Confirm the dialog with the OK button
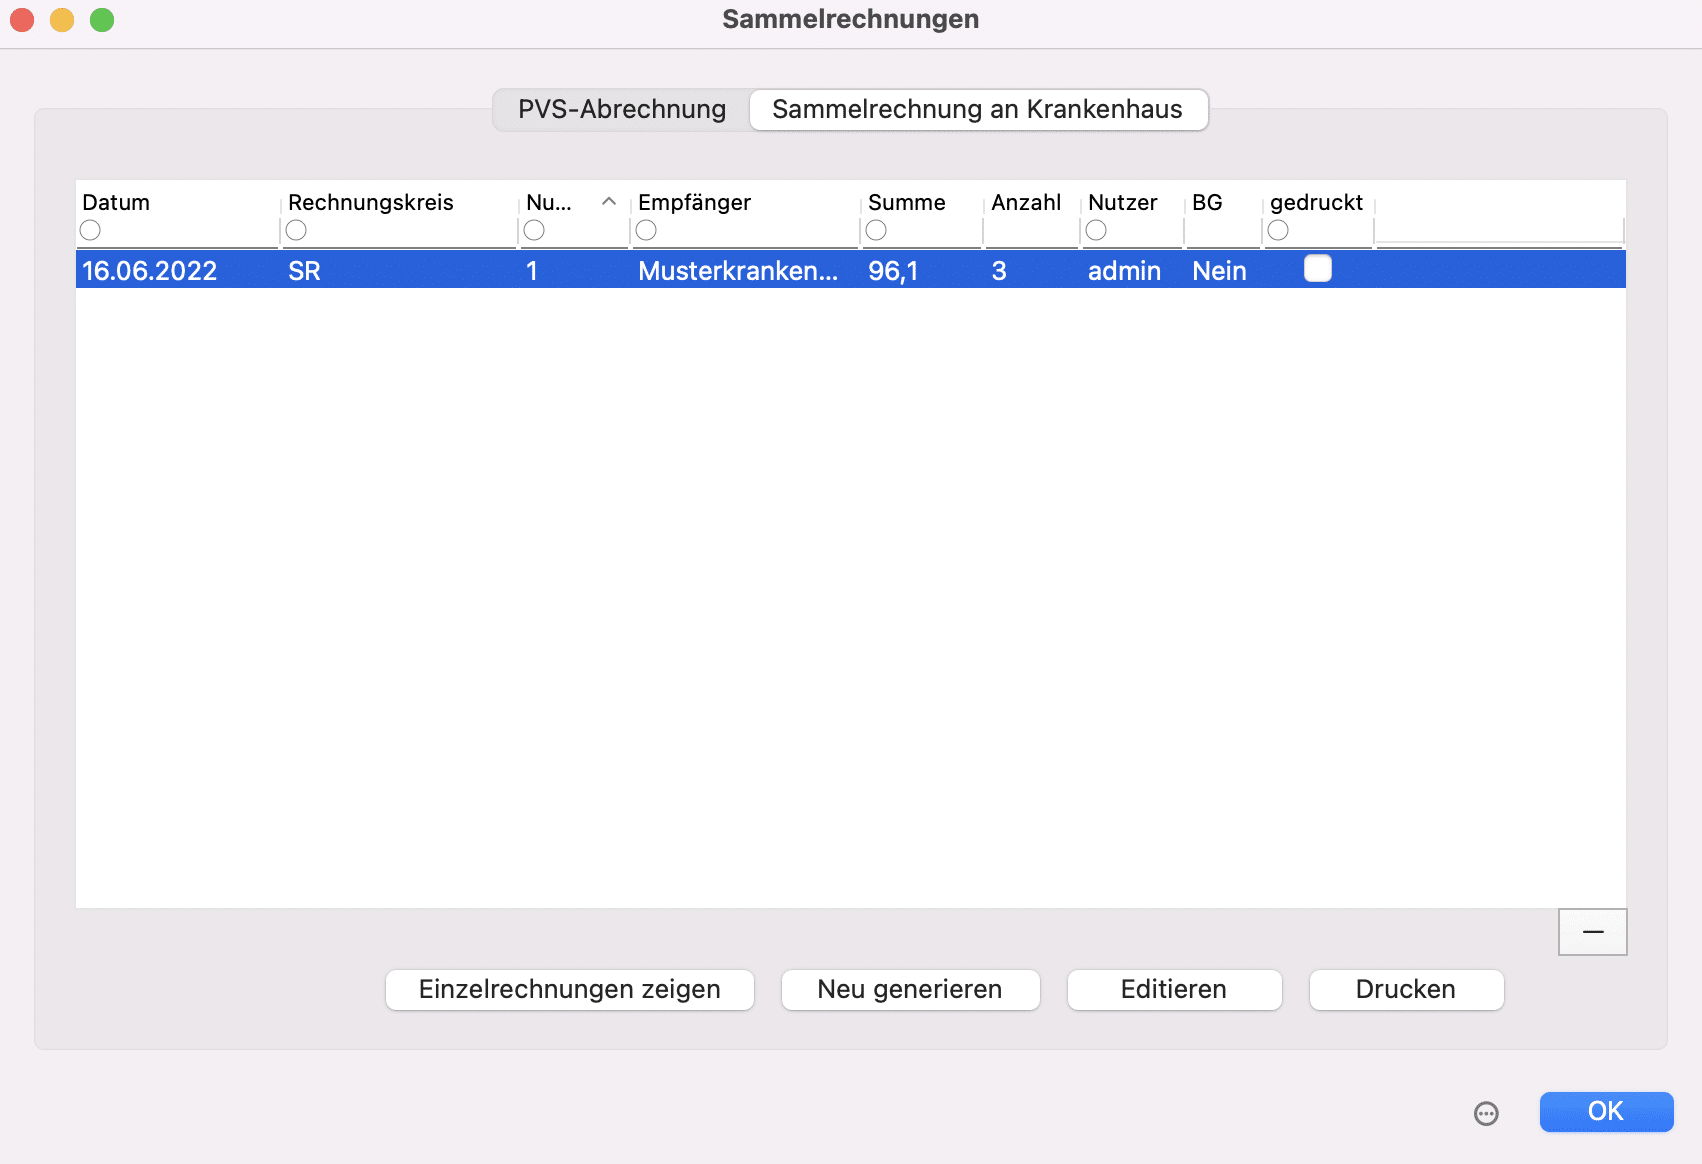1702x1164 pixels. [x=1606, y=1111]
